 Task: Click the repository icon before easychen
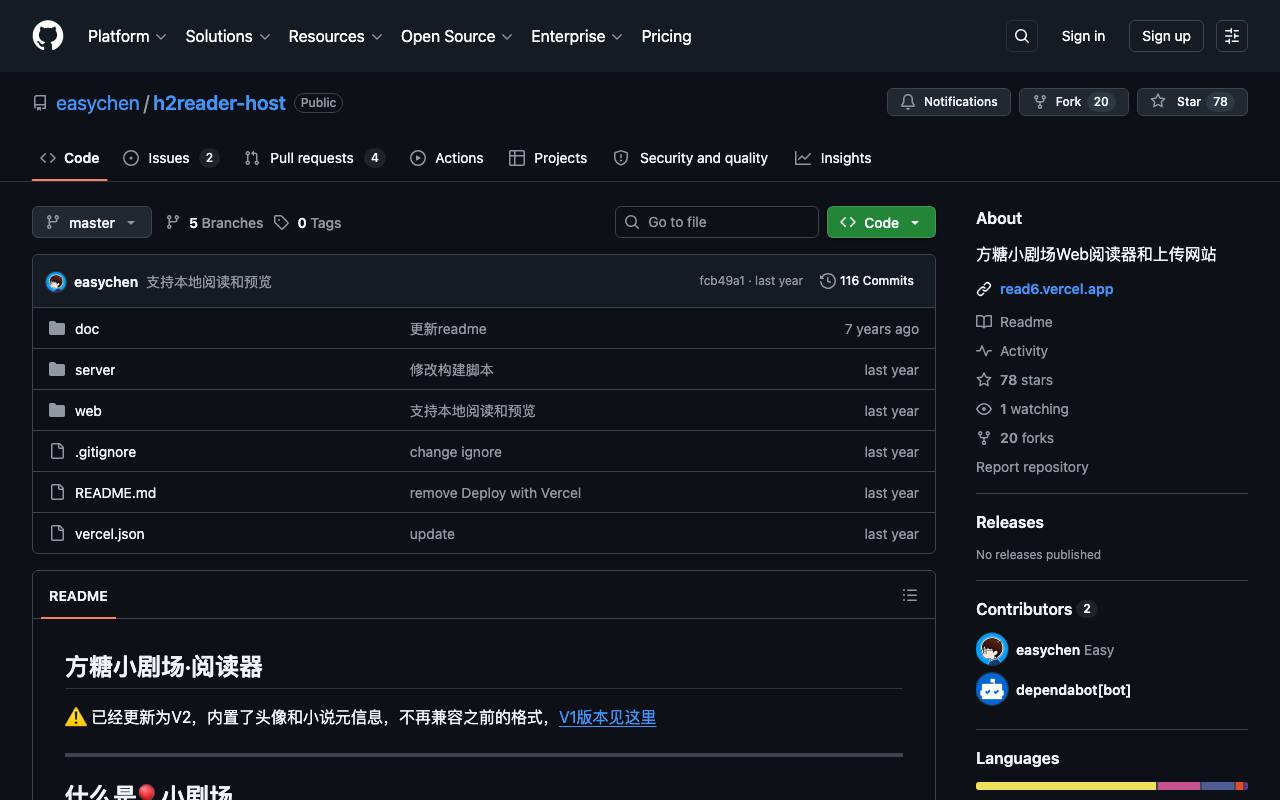40,103
